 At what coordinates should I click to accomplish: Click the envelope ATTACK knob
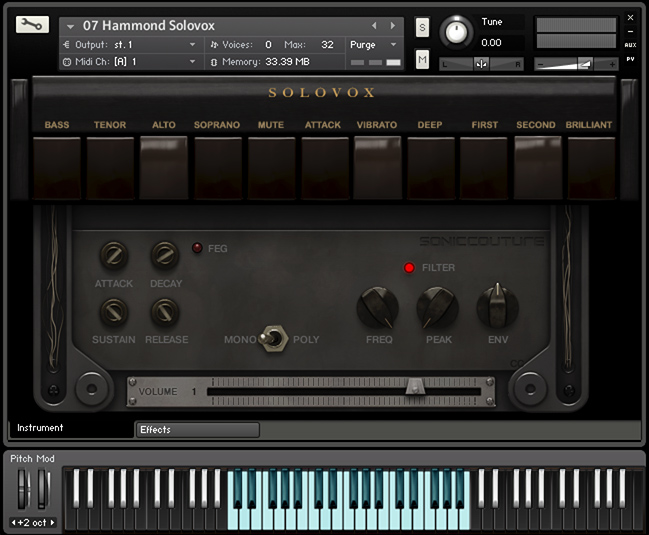(x=114, y=255)
